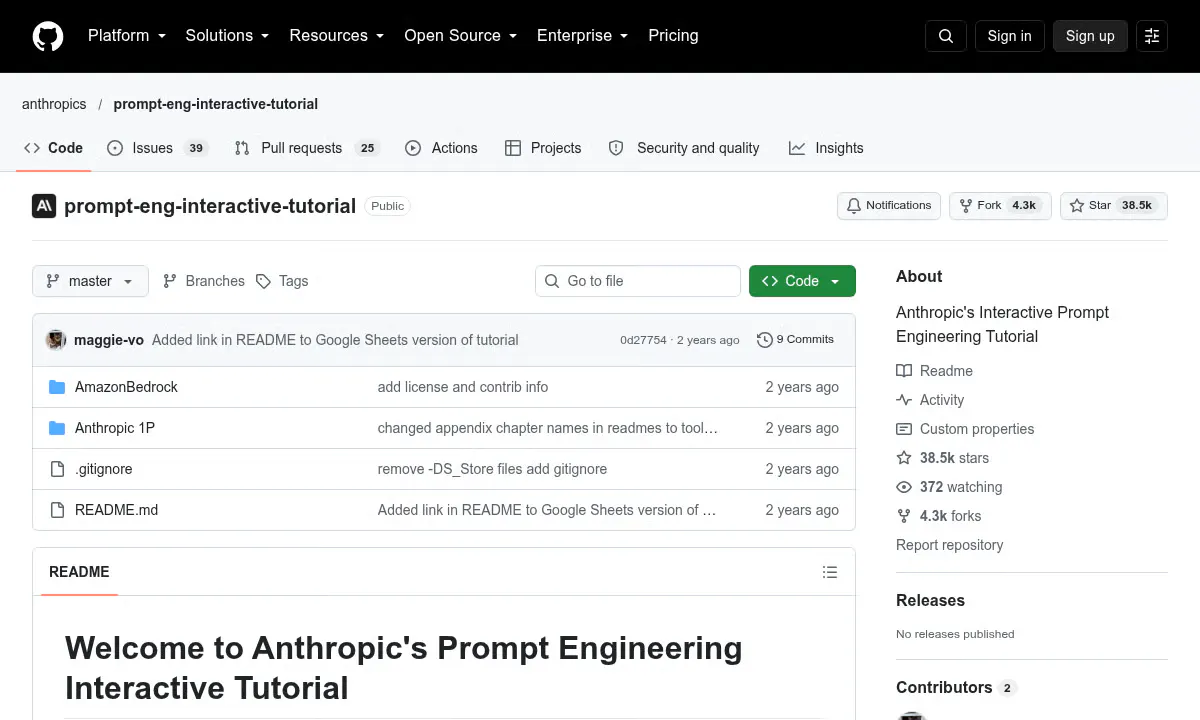The image size is (1200, 720).
Task: Open the AmazonBedrock folder
Action: [x=126, y=387]
